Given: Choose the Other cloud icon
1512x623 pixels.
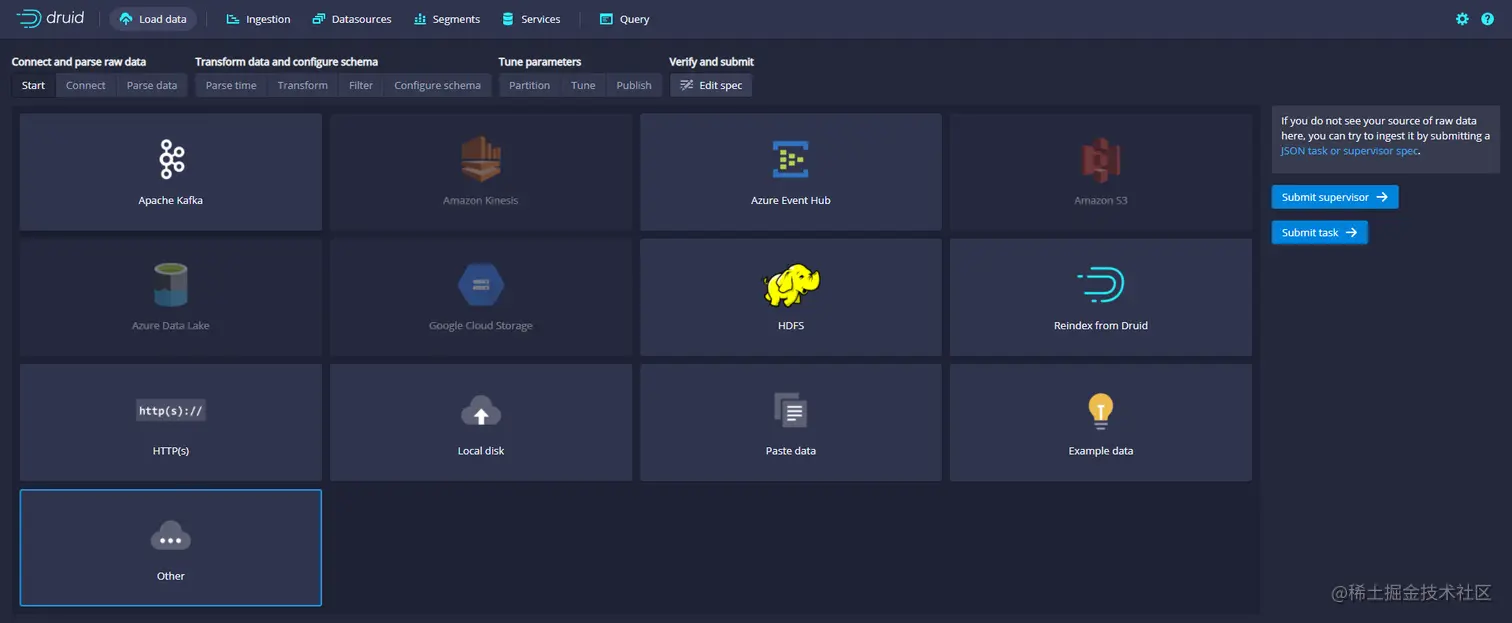Looking at the screenshot, I should point(171,536).
